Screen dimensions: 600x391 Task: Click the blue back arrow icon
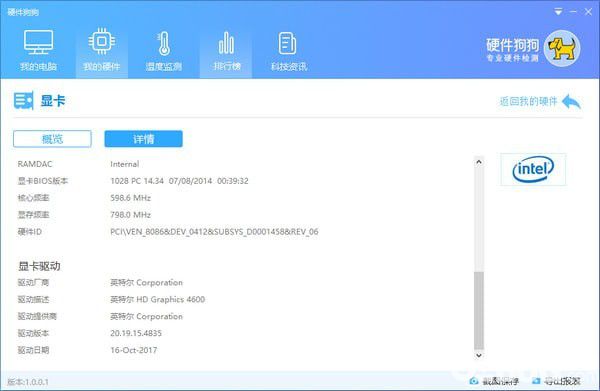[x=572, y=101]
